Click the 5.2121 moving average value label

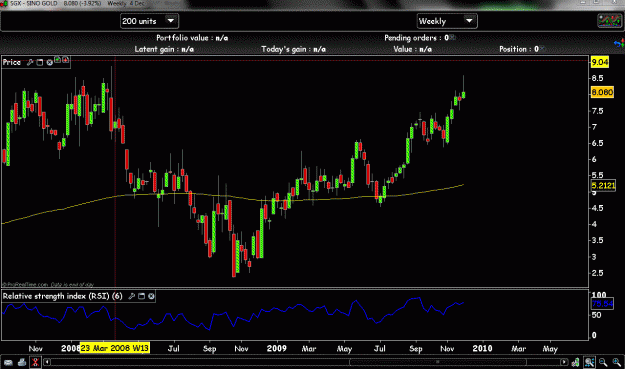(603, 186)
